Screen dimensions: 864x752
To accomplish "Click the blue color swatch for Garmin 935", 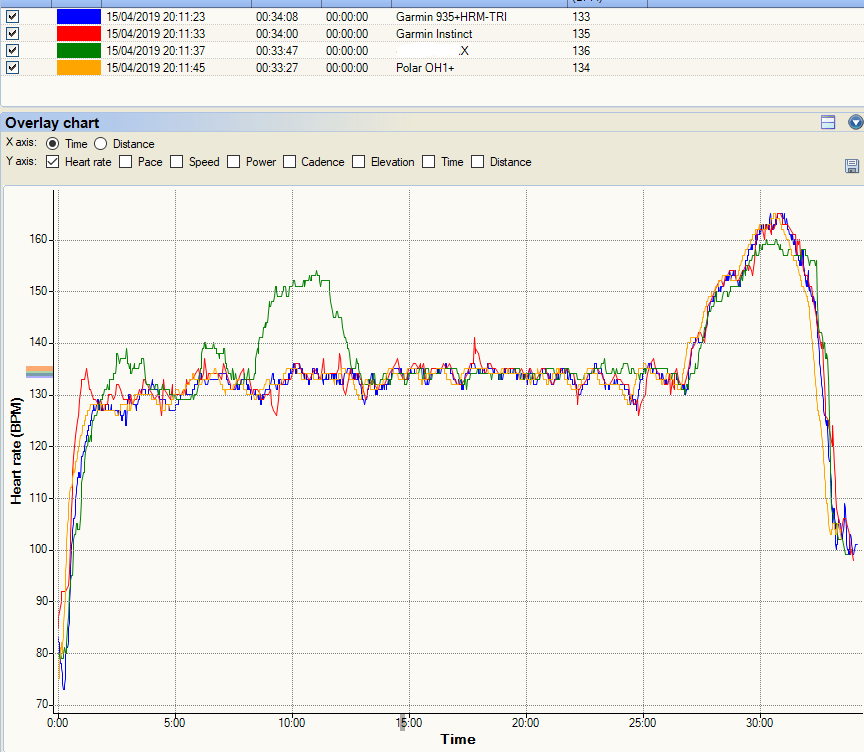I will pos(79,17).
